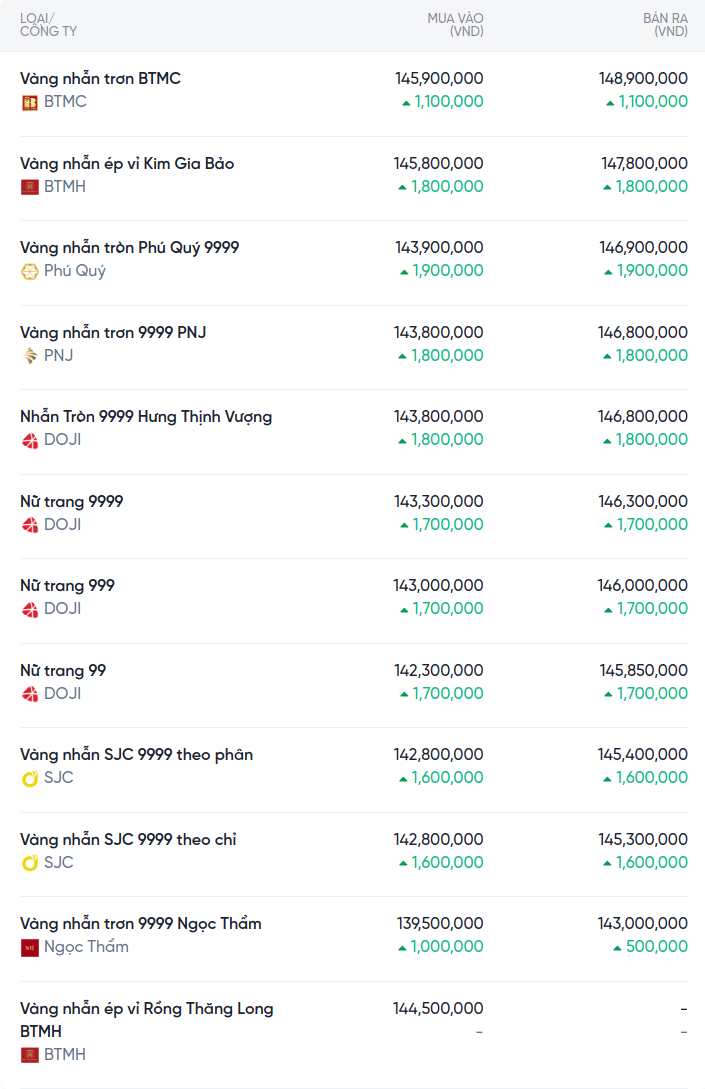Open Vàng nhẫn tròn Phú Quý 9999
This screenshot has height=1089, width=705.
(129, 247)
